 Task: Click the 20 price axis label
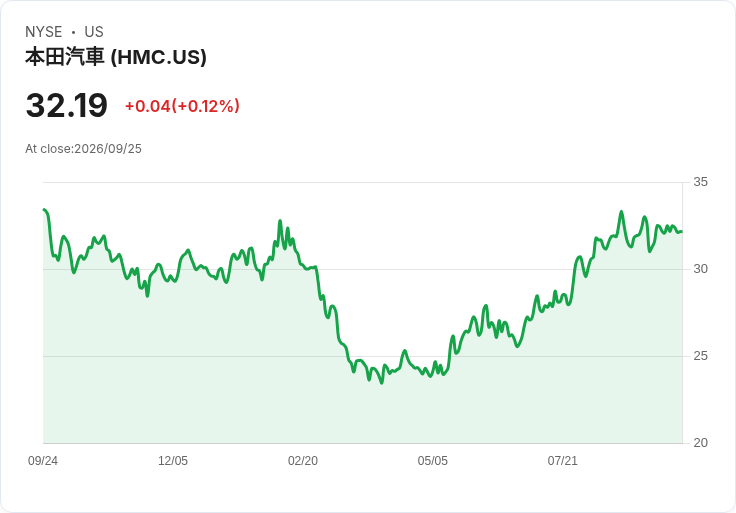700,443
